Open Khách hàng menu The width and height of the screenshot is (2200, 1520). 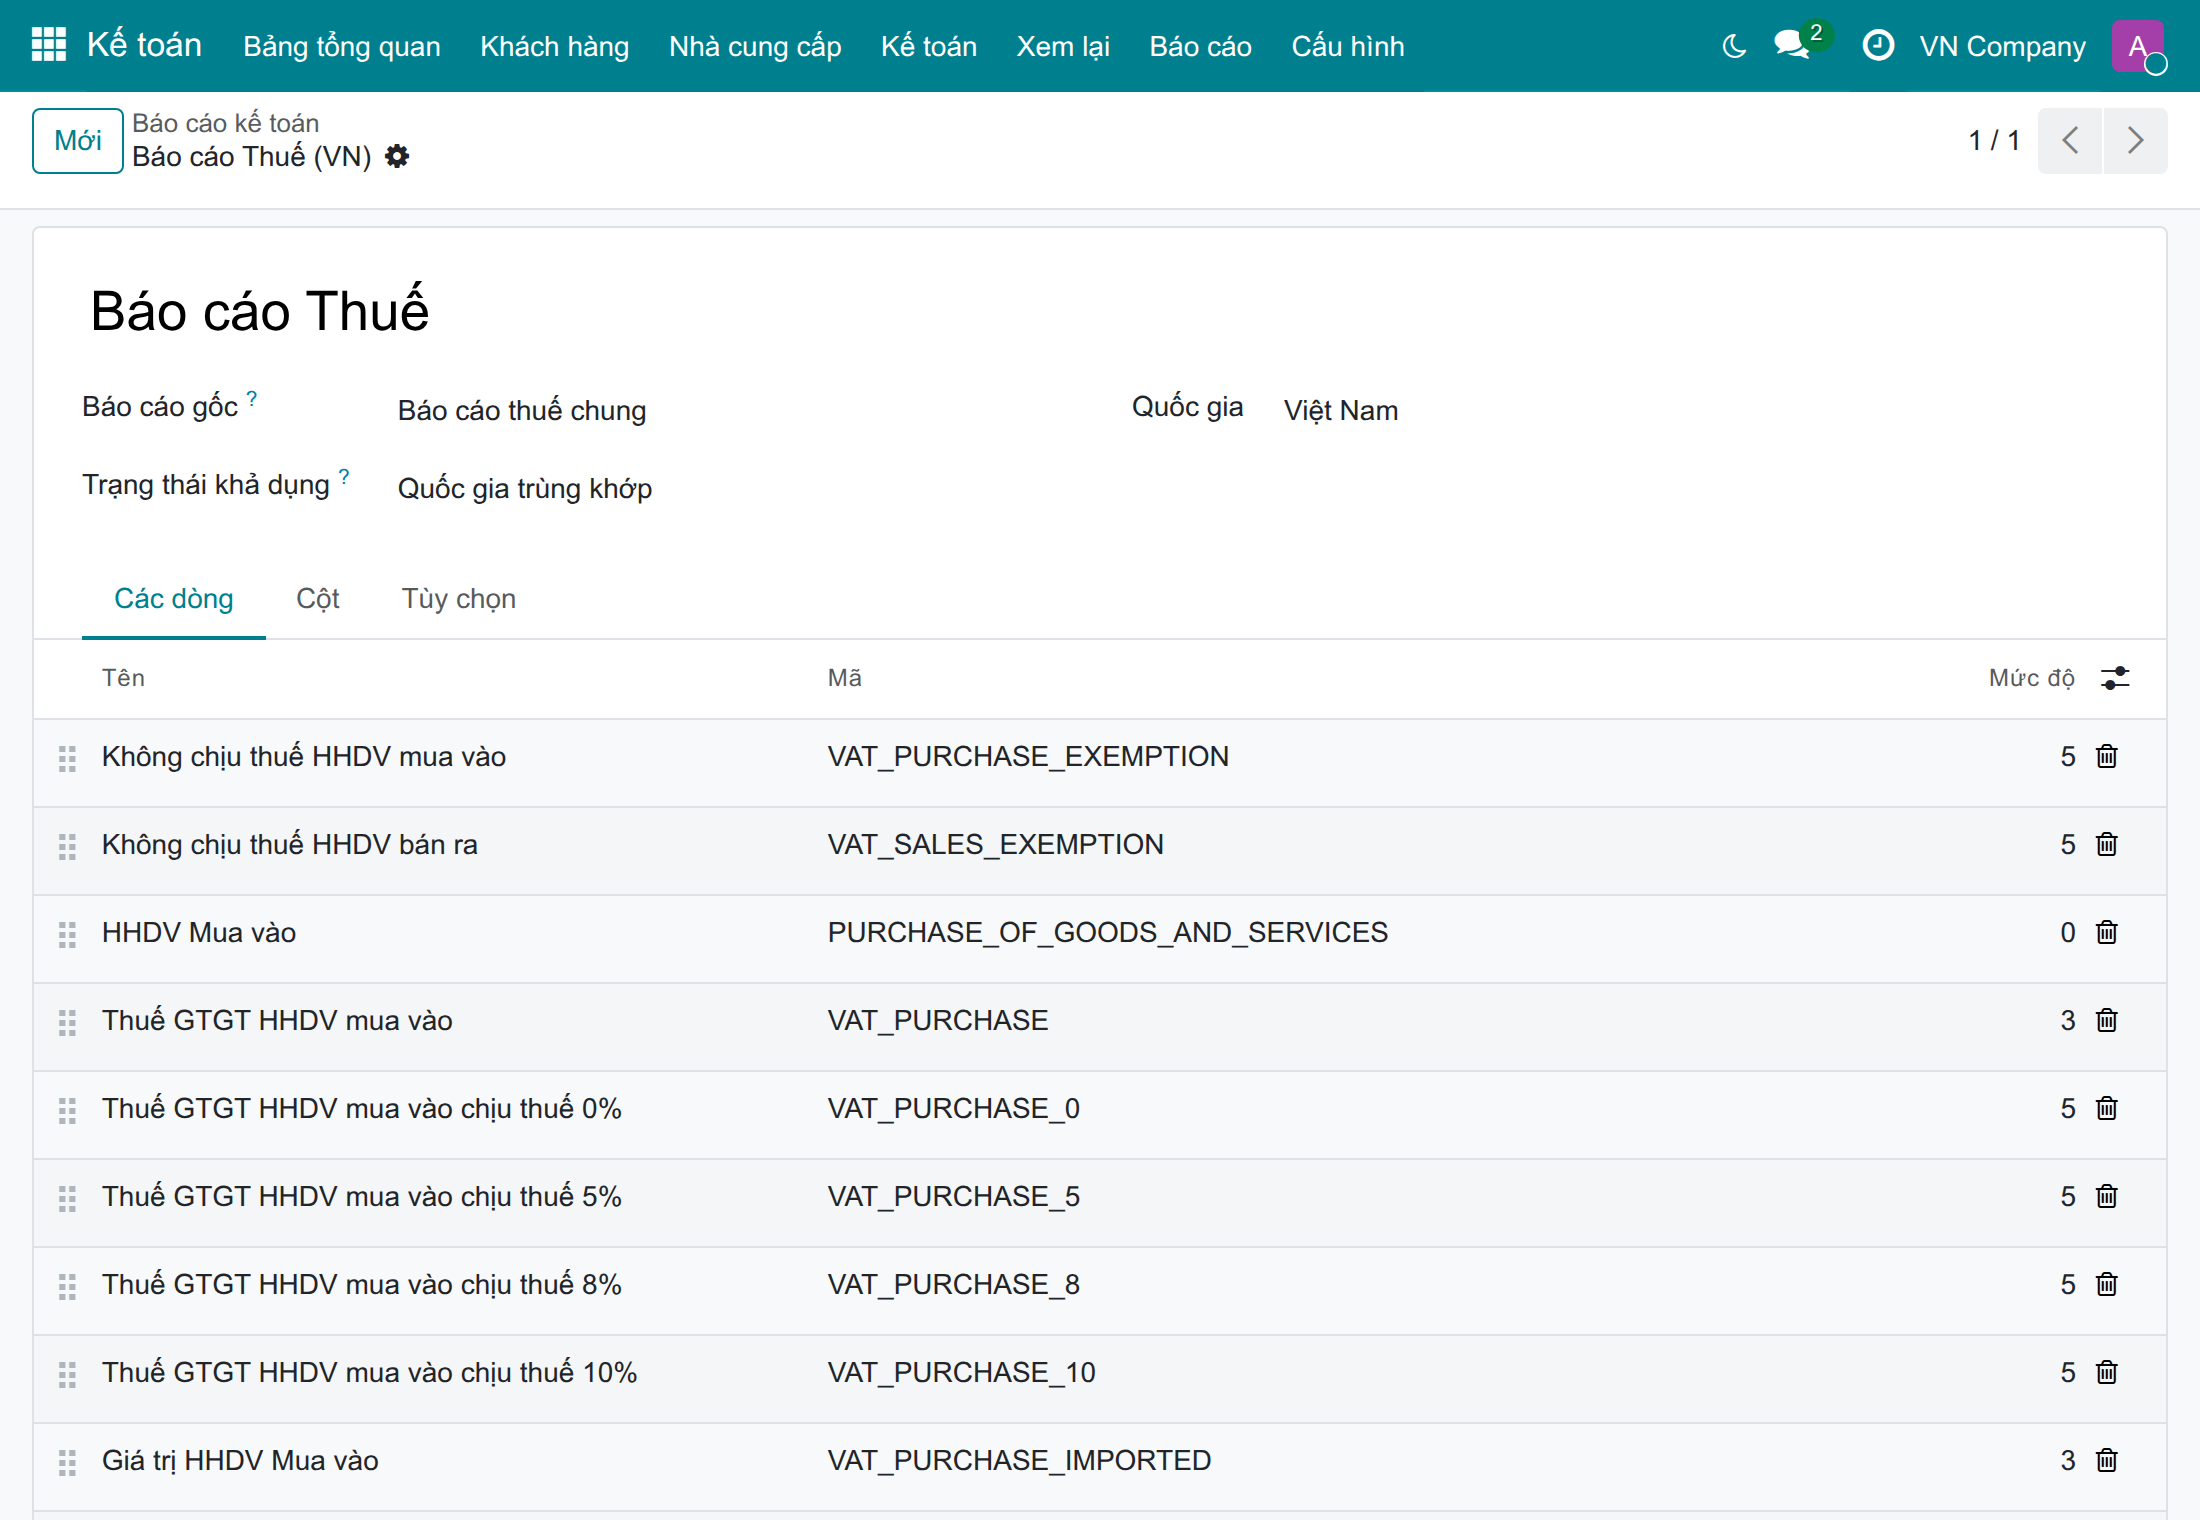coord(555,46)
